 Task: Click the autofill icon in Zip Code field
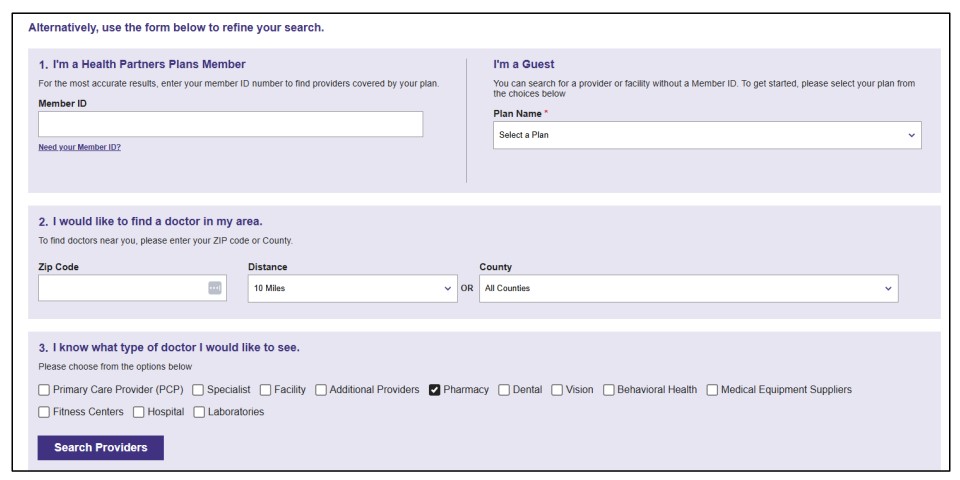214,288
